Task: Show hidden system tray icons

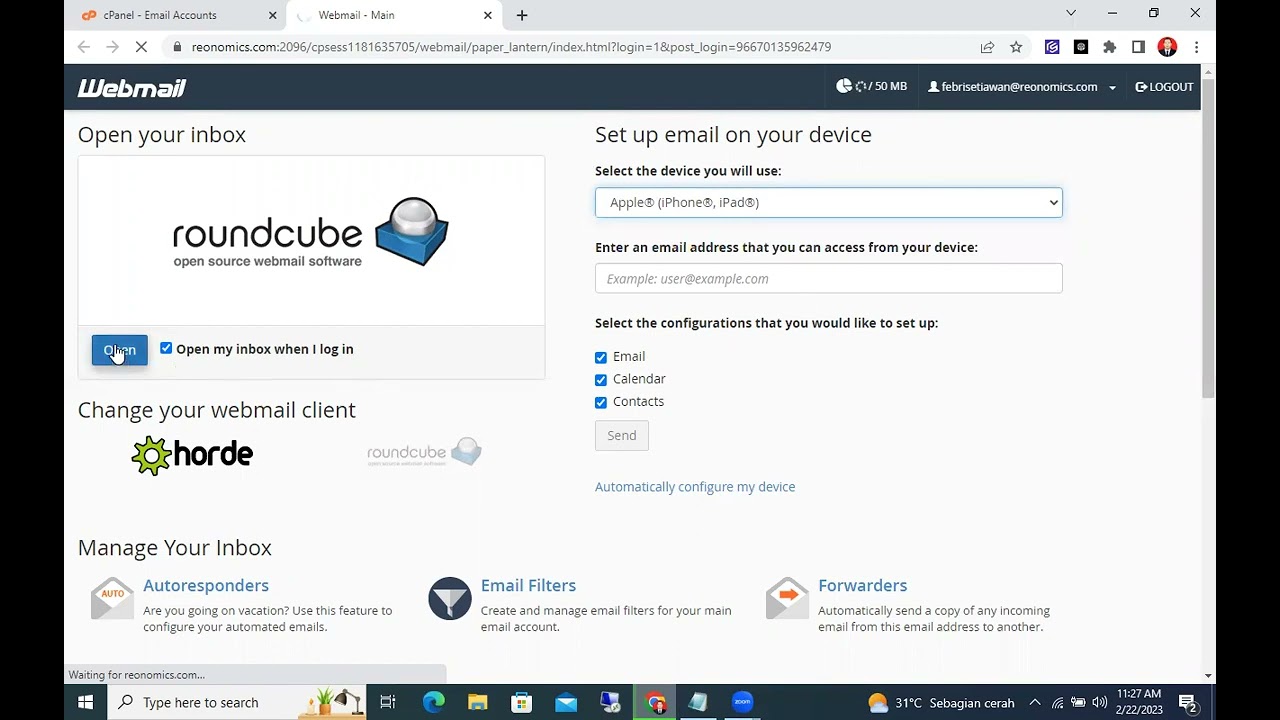Action: pos(1035,702)
